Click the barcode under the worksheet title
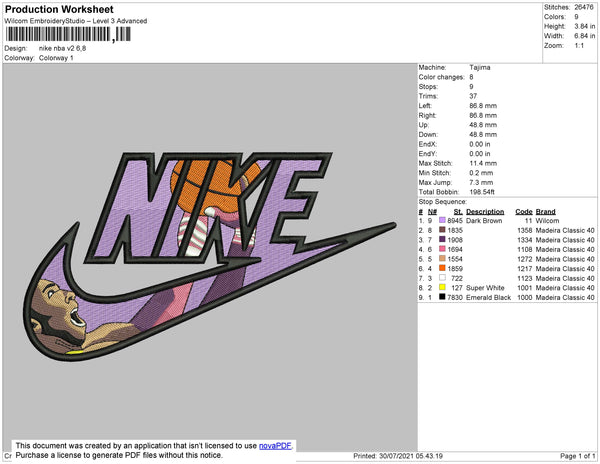This screenshot has height=464, width=600. pyautogui.click(x=68, y=34)
